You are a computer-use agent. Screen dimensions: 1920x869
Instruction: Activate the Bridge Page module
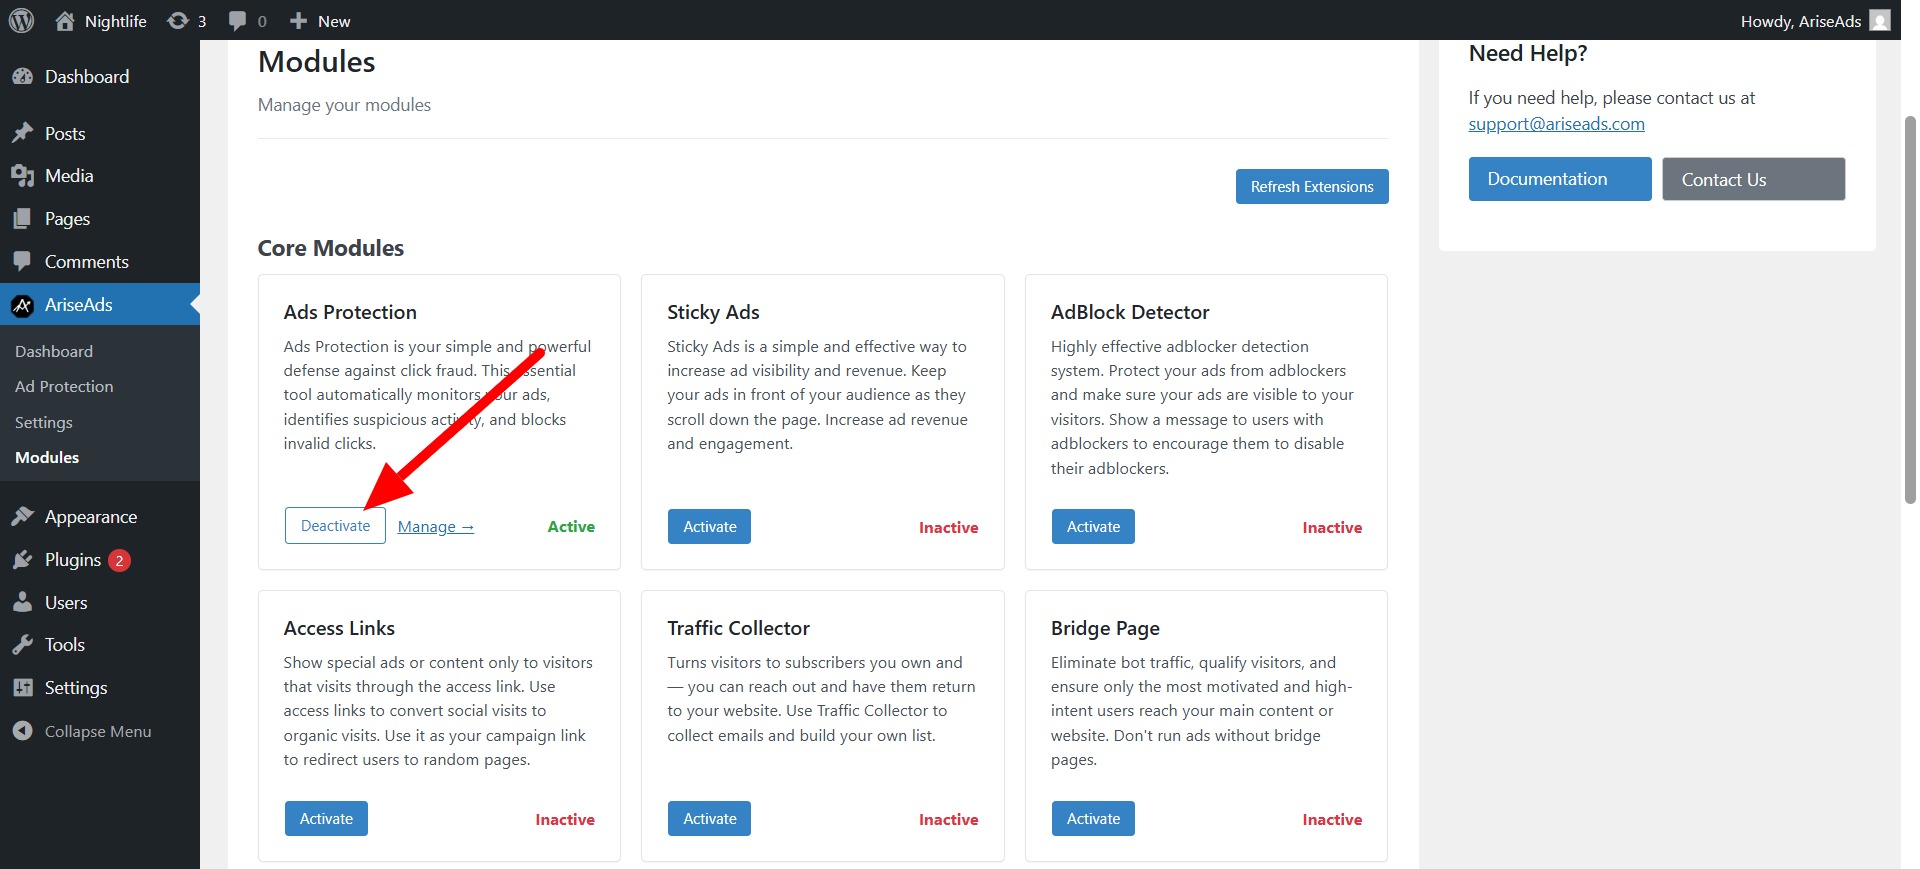(1093, 819)
